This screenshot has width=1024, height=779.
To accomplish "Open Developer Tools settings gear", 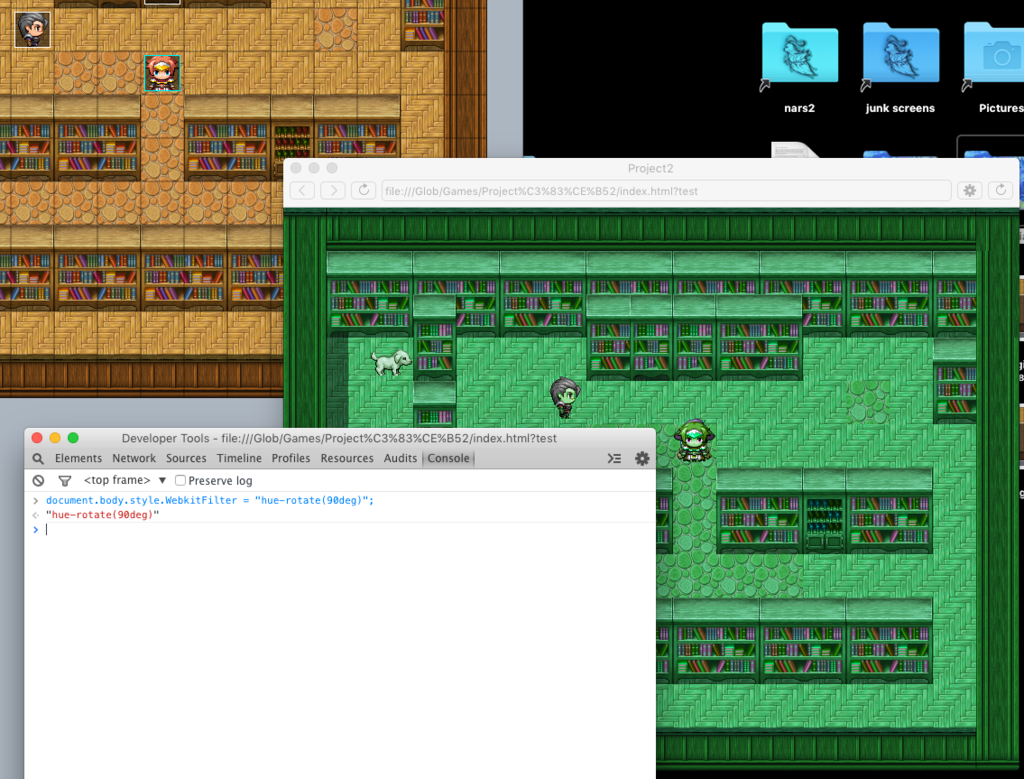I will tap(642, 458).
